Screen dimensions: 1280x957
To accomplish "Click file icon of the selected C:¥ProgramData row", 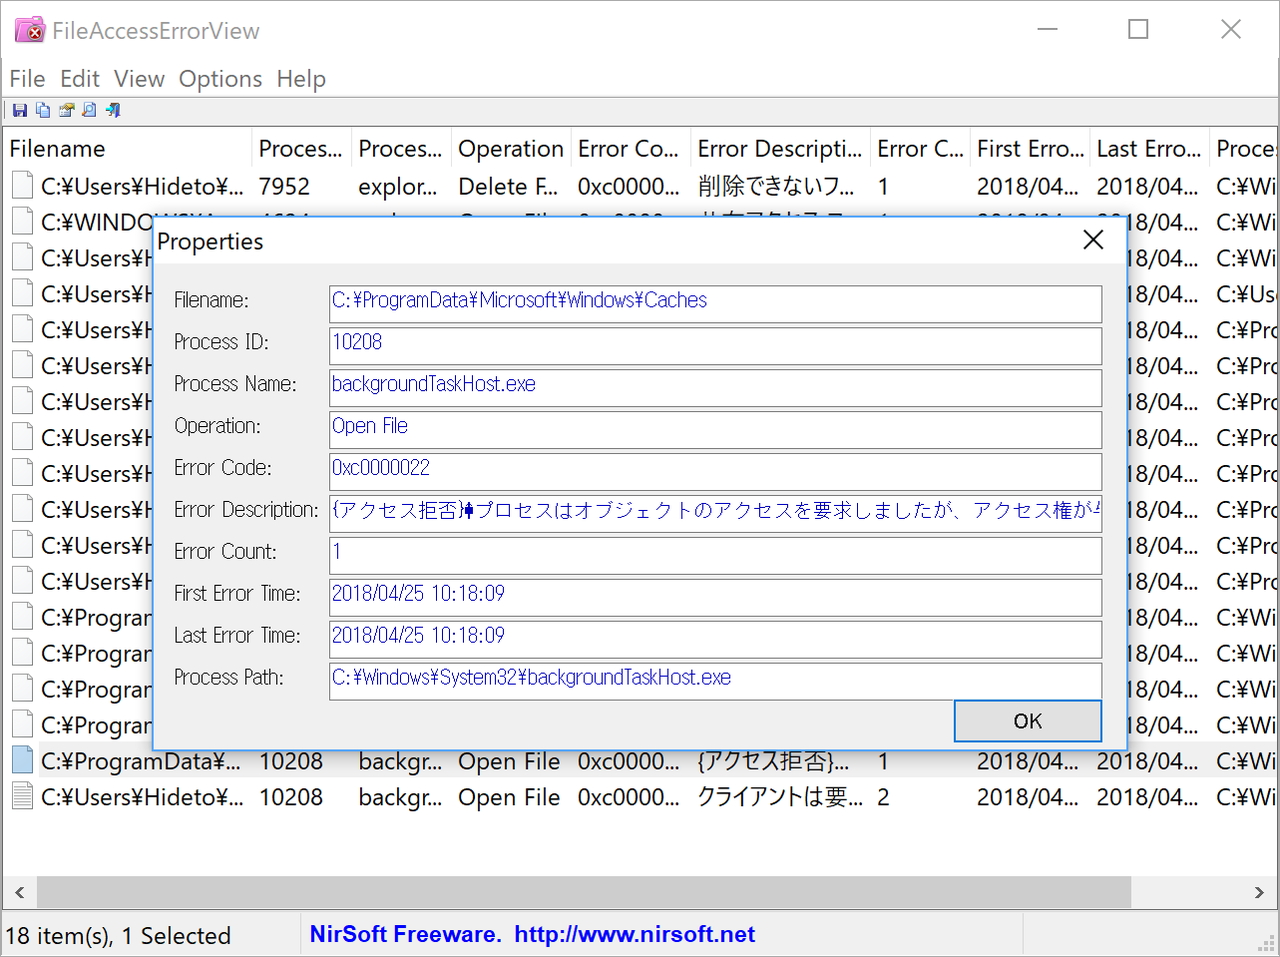I will pyautogui.click(x=22, y=761).
